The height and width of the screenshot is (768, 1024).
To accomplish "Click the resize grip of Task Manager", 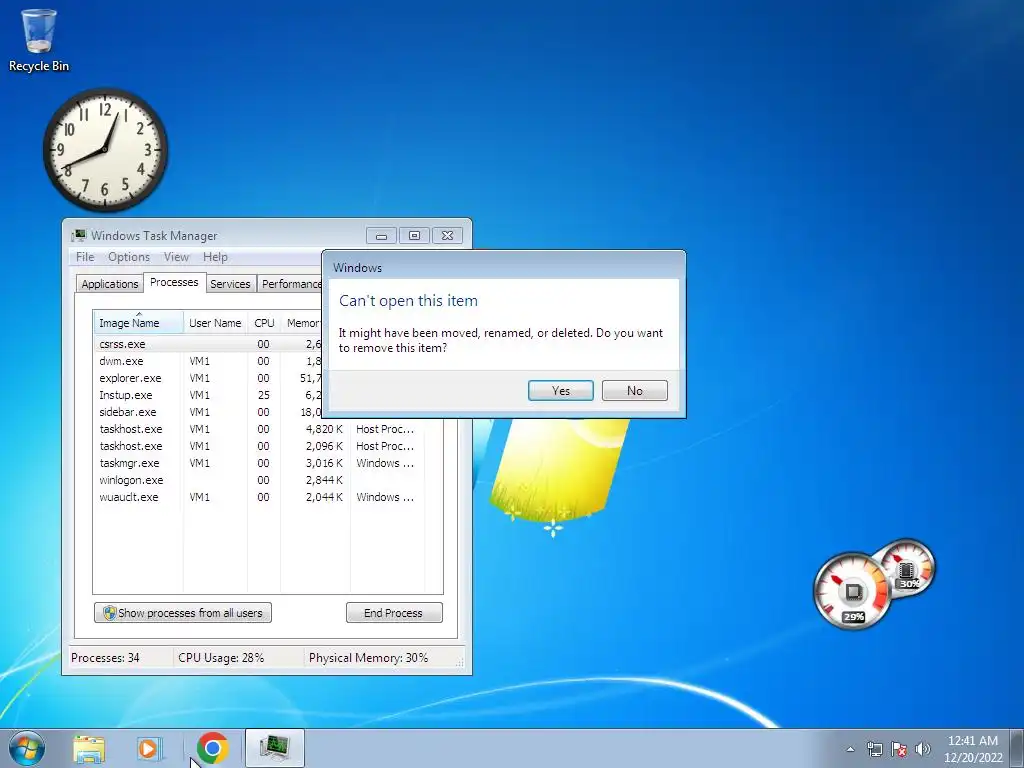I will click(x=460, y=662).
